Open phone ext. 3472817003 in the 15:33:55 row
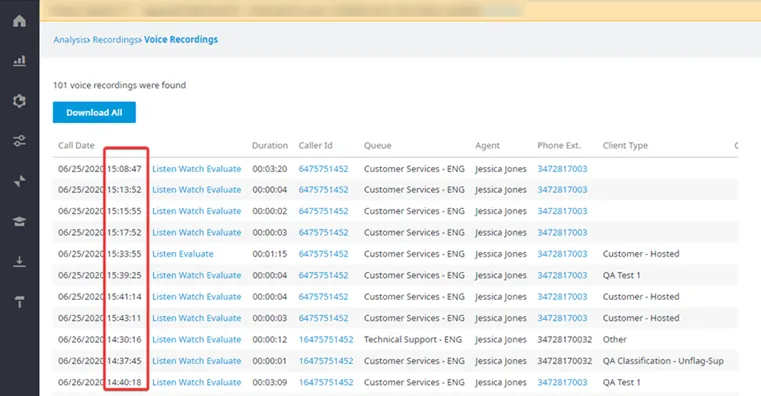 pos(562,254)
